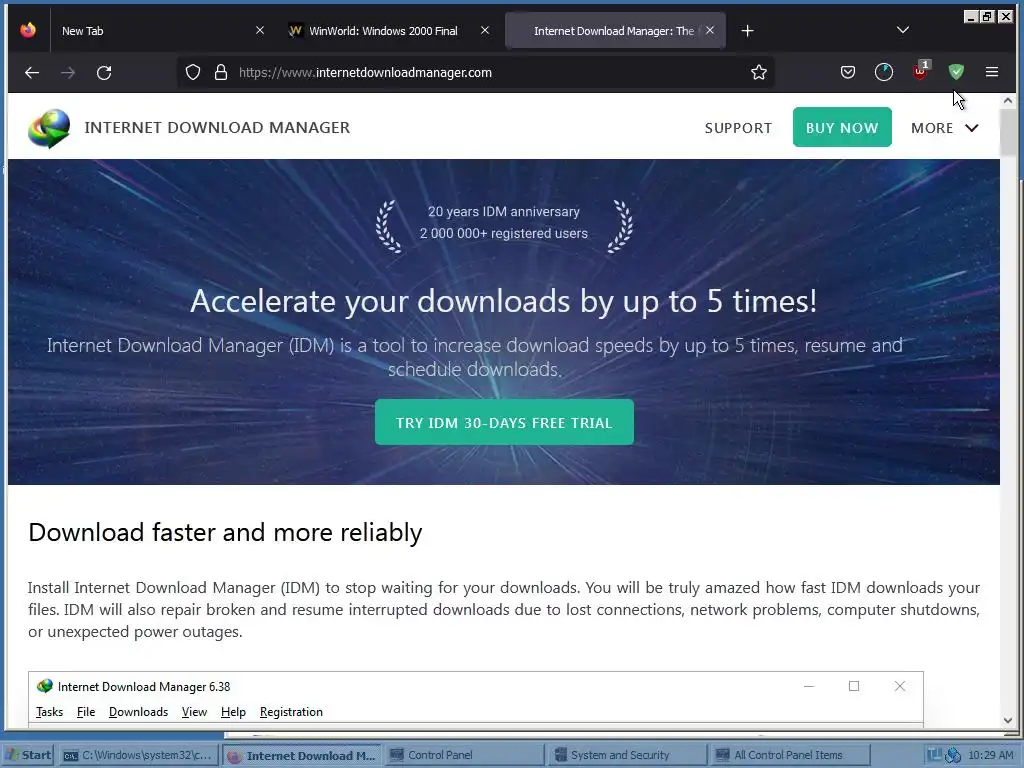Open the SUPPORT link

(738, 128)
